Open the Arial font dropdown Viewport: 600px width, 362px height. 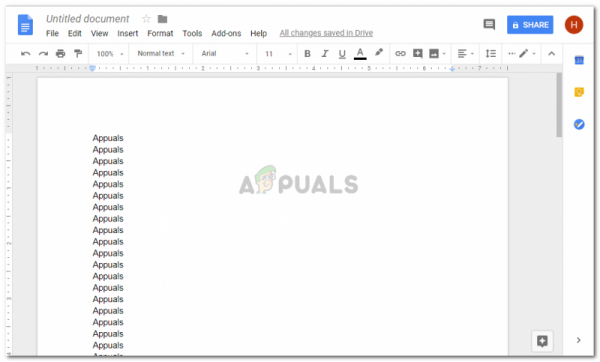coord(225,54)
